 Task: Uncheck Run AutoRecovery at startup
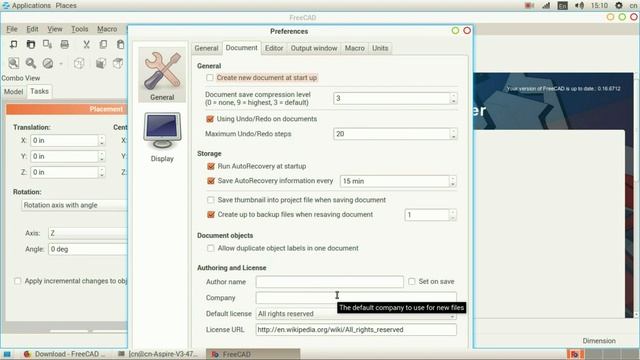(x=211, y=166)
